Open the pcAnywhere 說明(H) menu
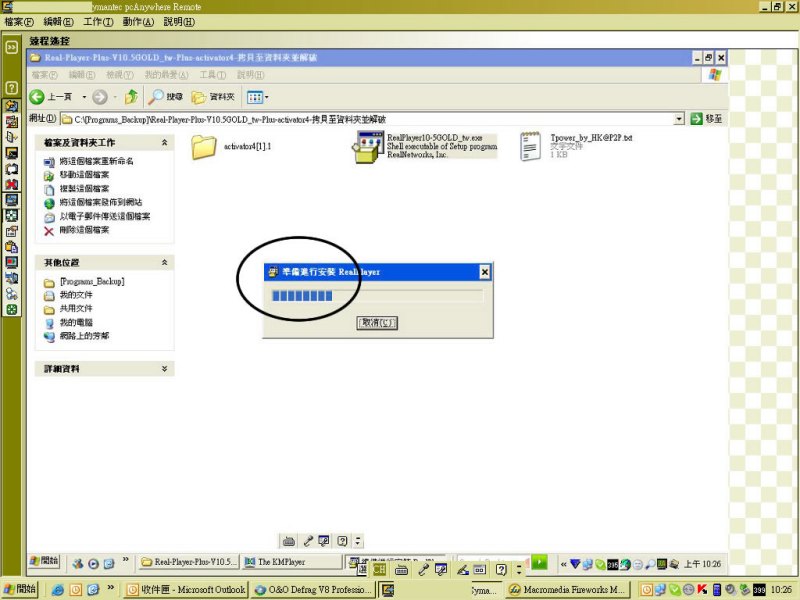This screenshot has height=600, width=800. 179,22
